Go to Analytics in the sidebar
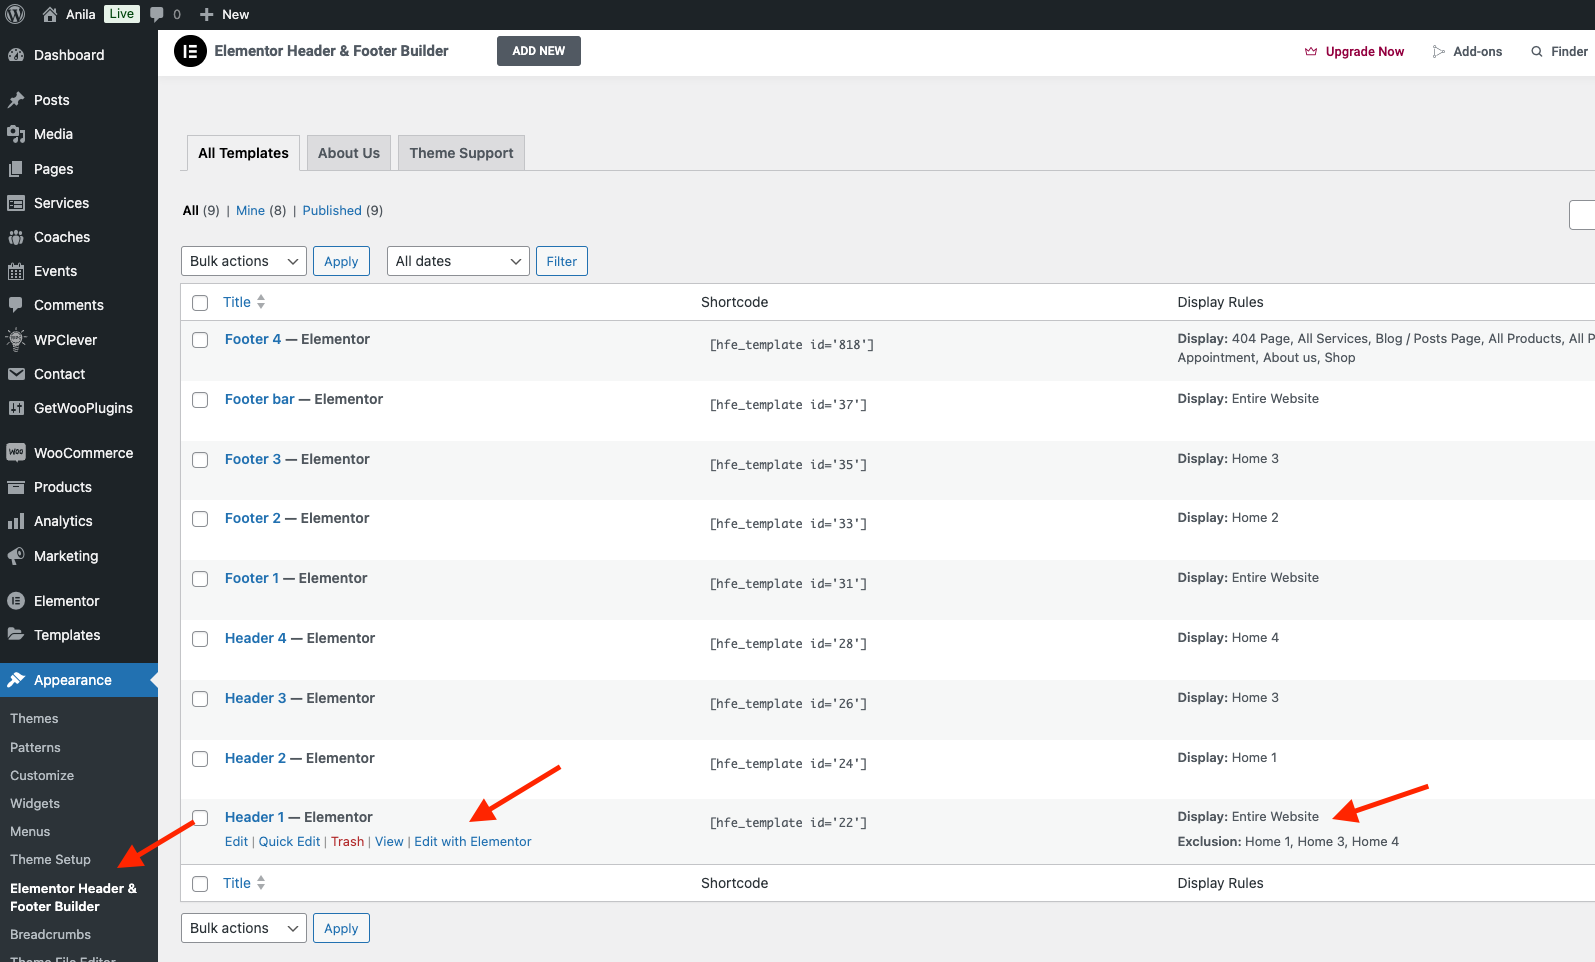Viewport: 1595px width, 962px height. click(x=63, y=521)
